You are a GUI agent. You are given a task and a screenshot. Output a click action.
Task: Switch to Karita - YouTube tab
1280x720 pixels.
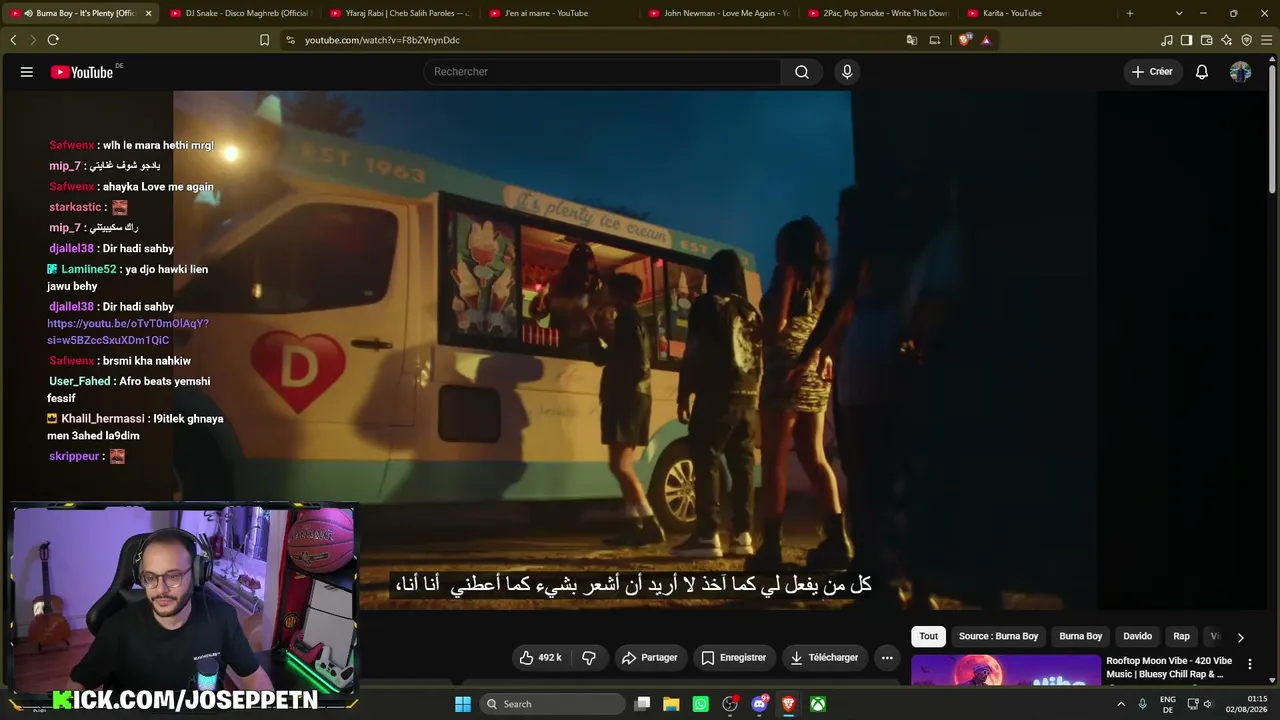pyautogui.click(x=1038, y=13)
